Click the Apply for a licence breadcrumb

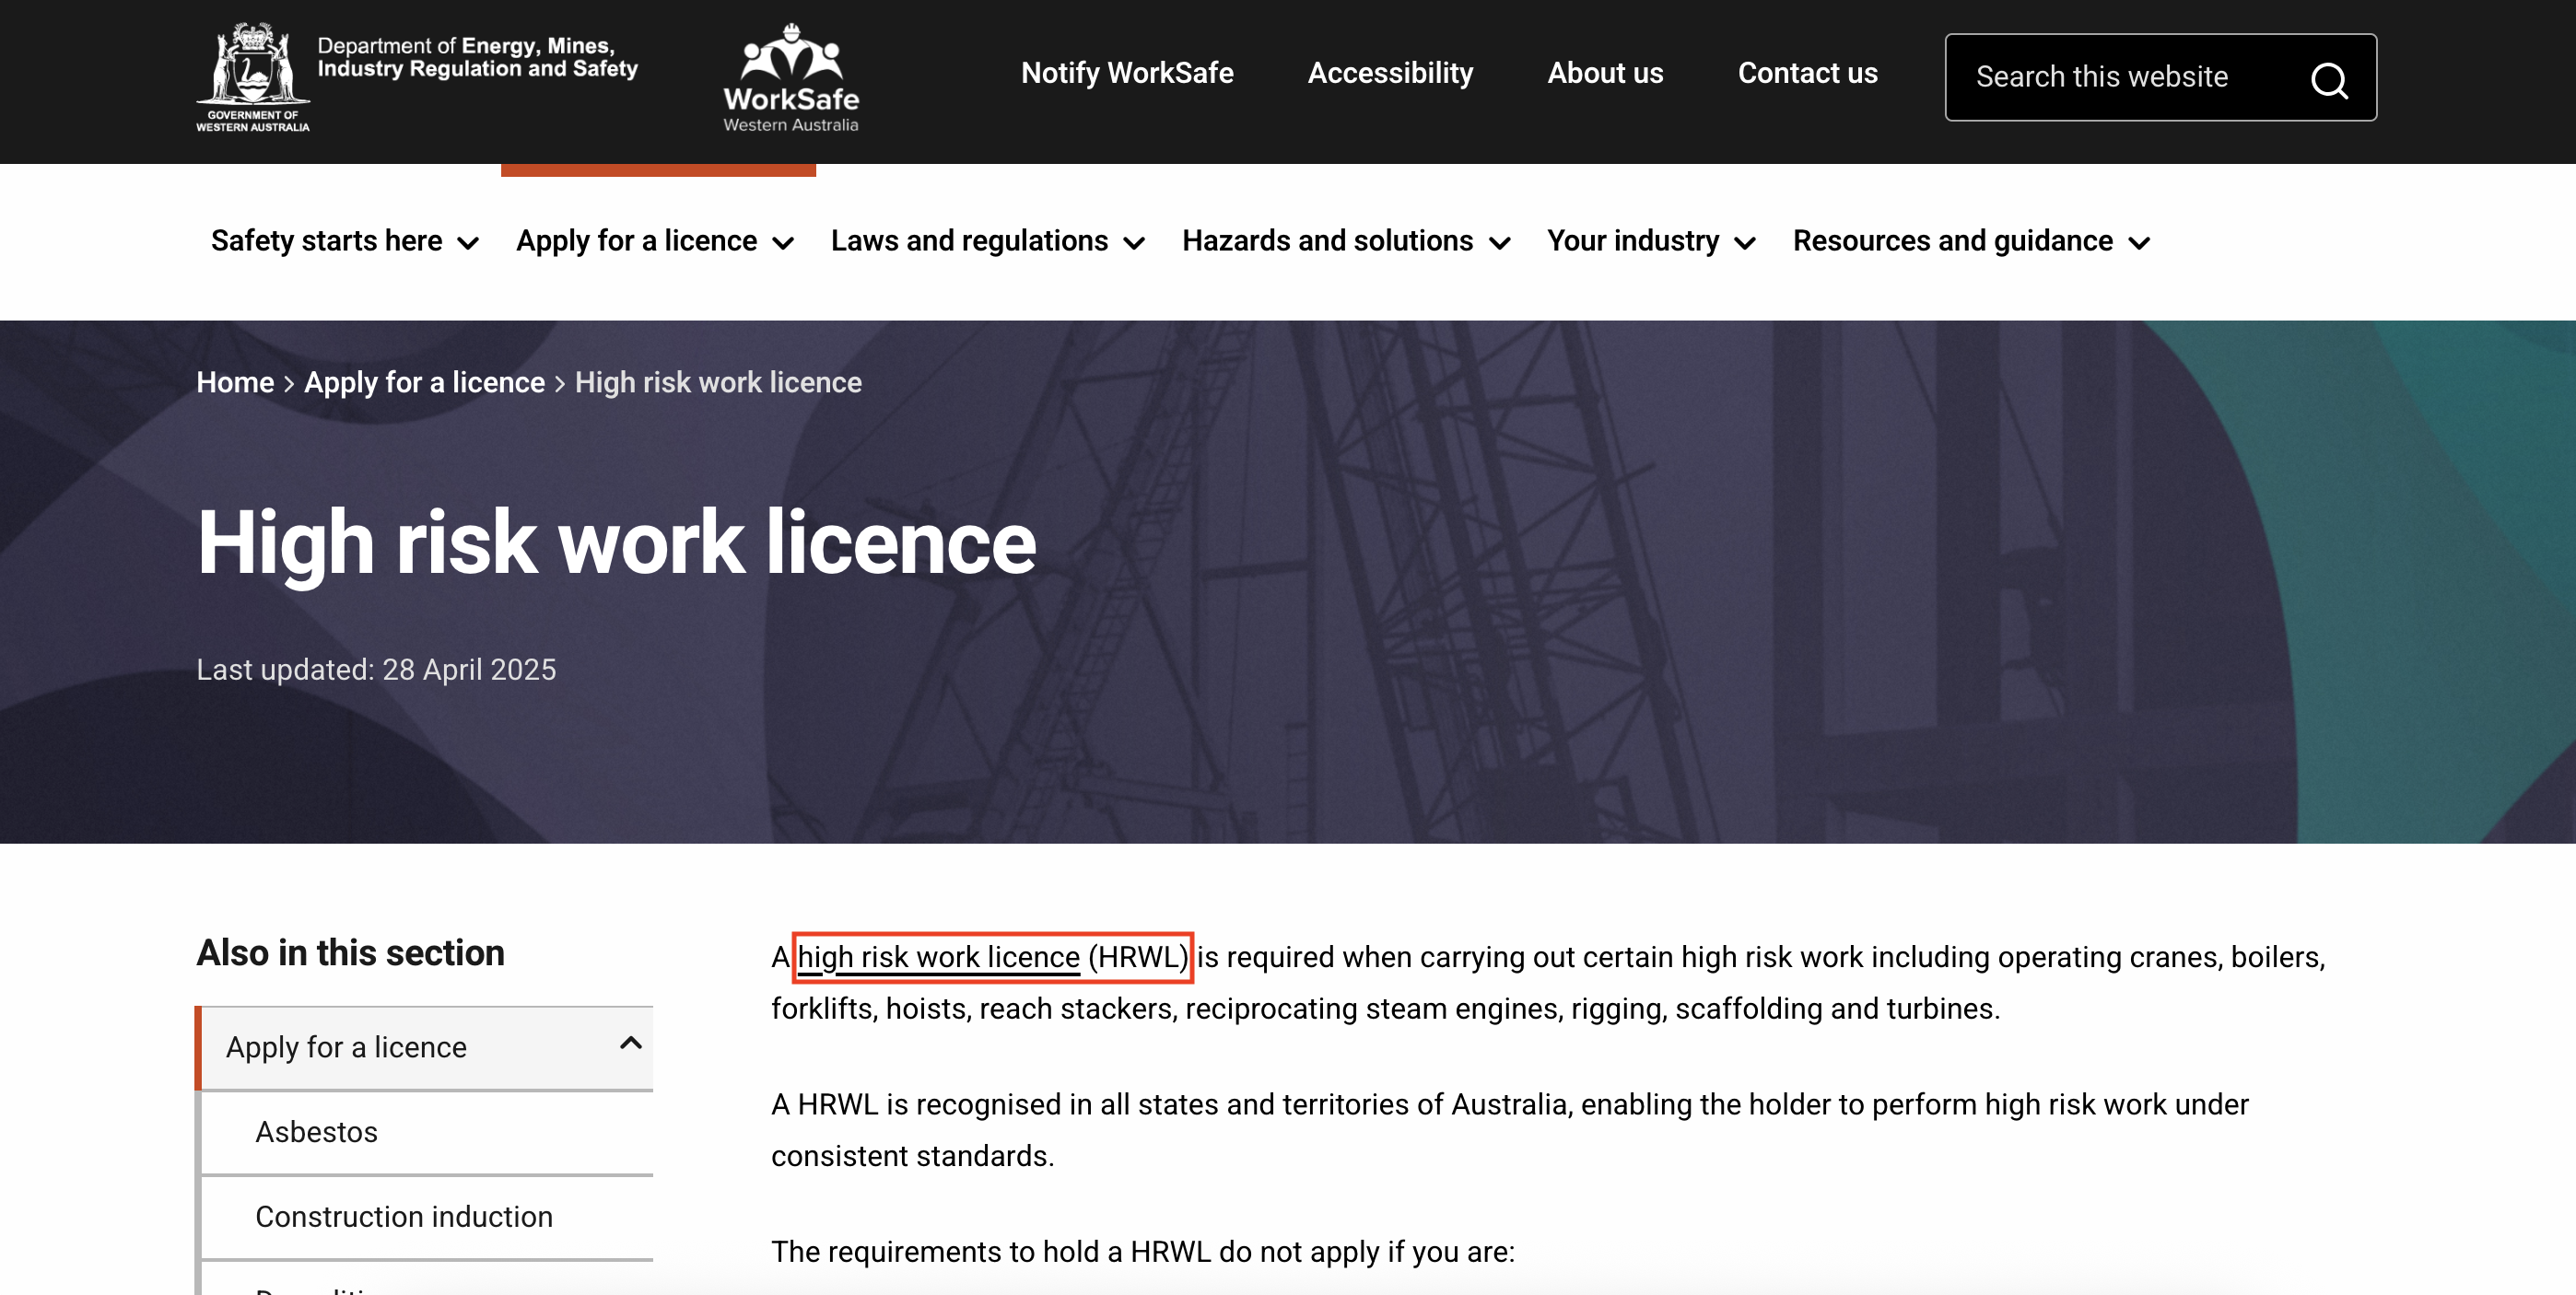(x=424, y=382)
